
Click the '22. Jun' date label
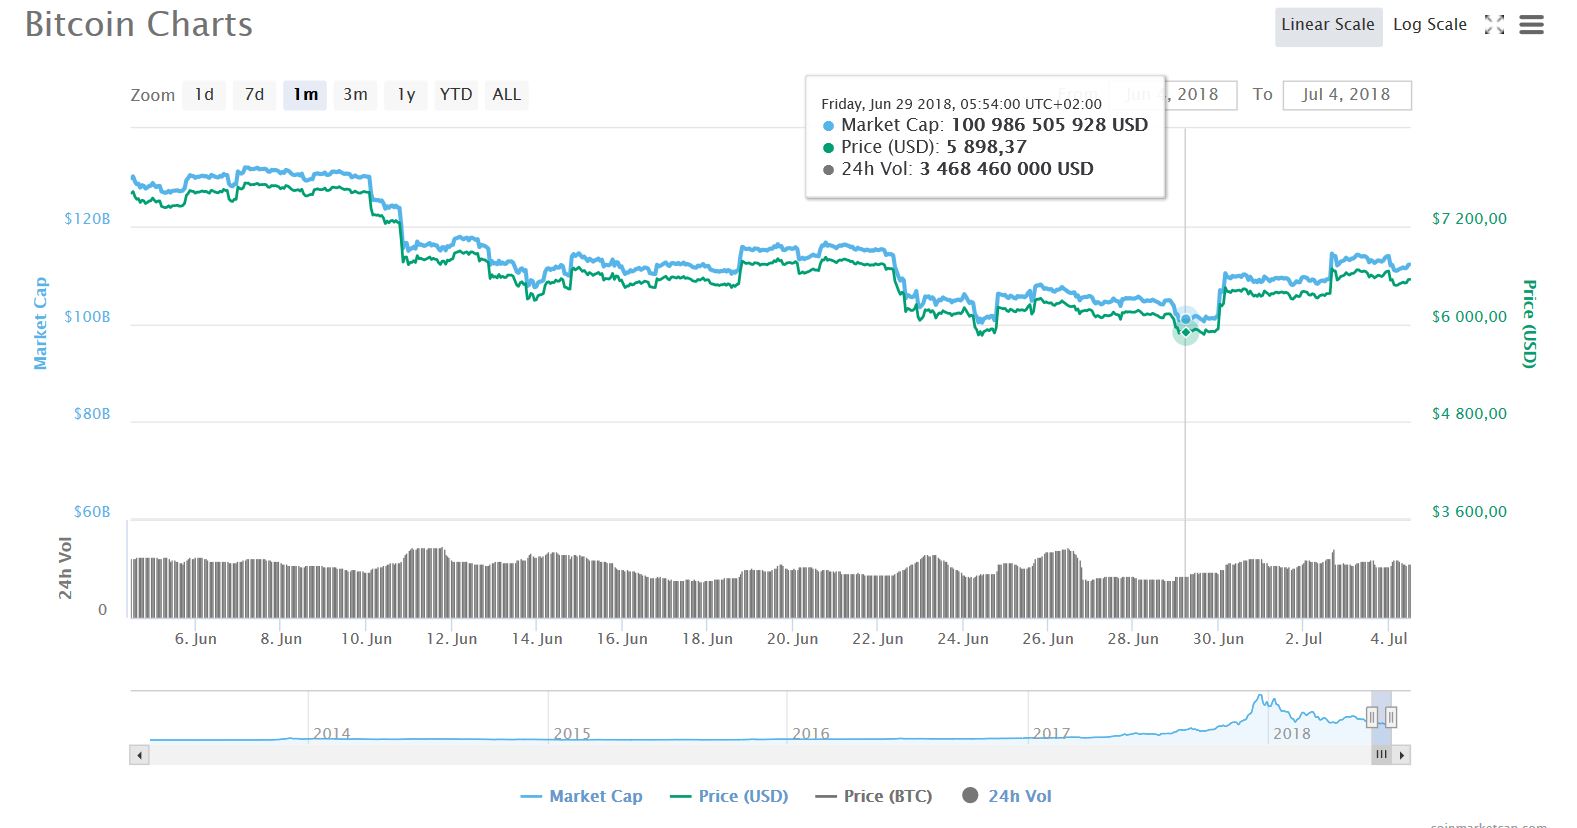click(878, 639)
